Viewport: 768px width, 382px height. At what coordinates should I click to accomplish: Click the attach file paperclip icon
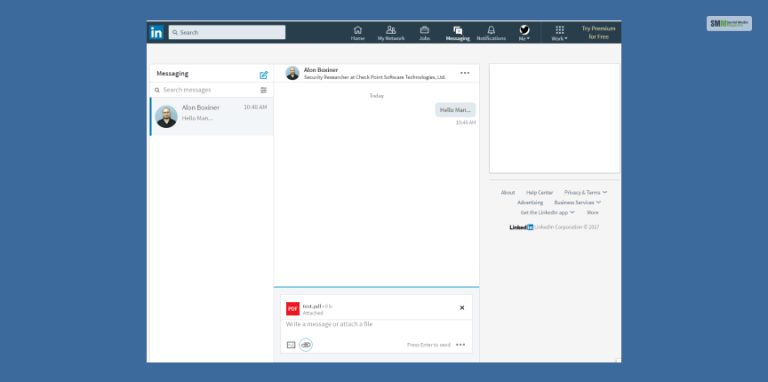pyautogui.click(x=306, y=345)
